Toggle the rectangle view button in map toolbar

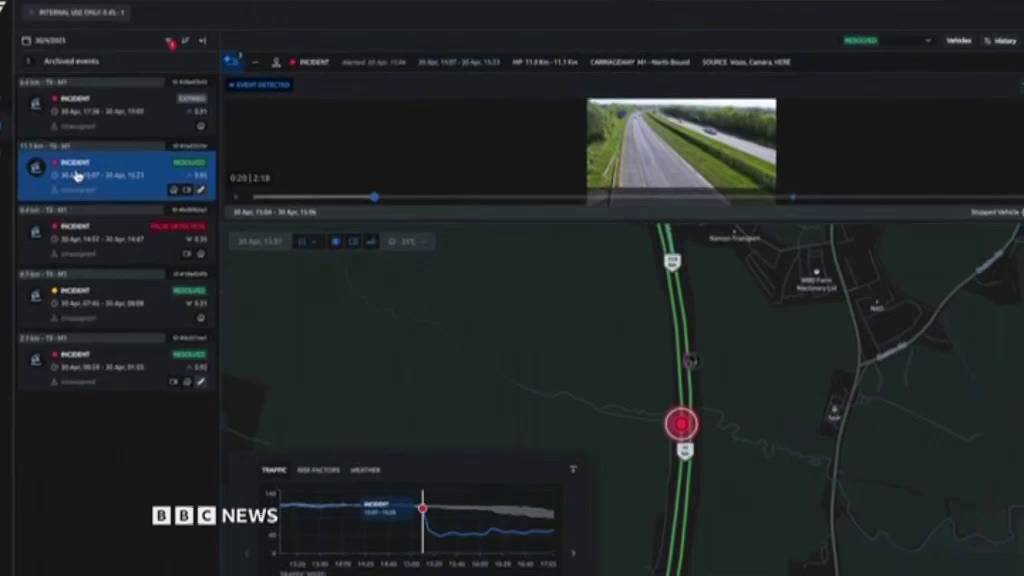coord(353,241)
